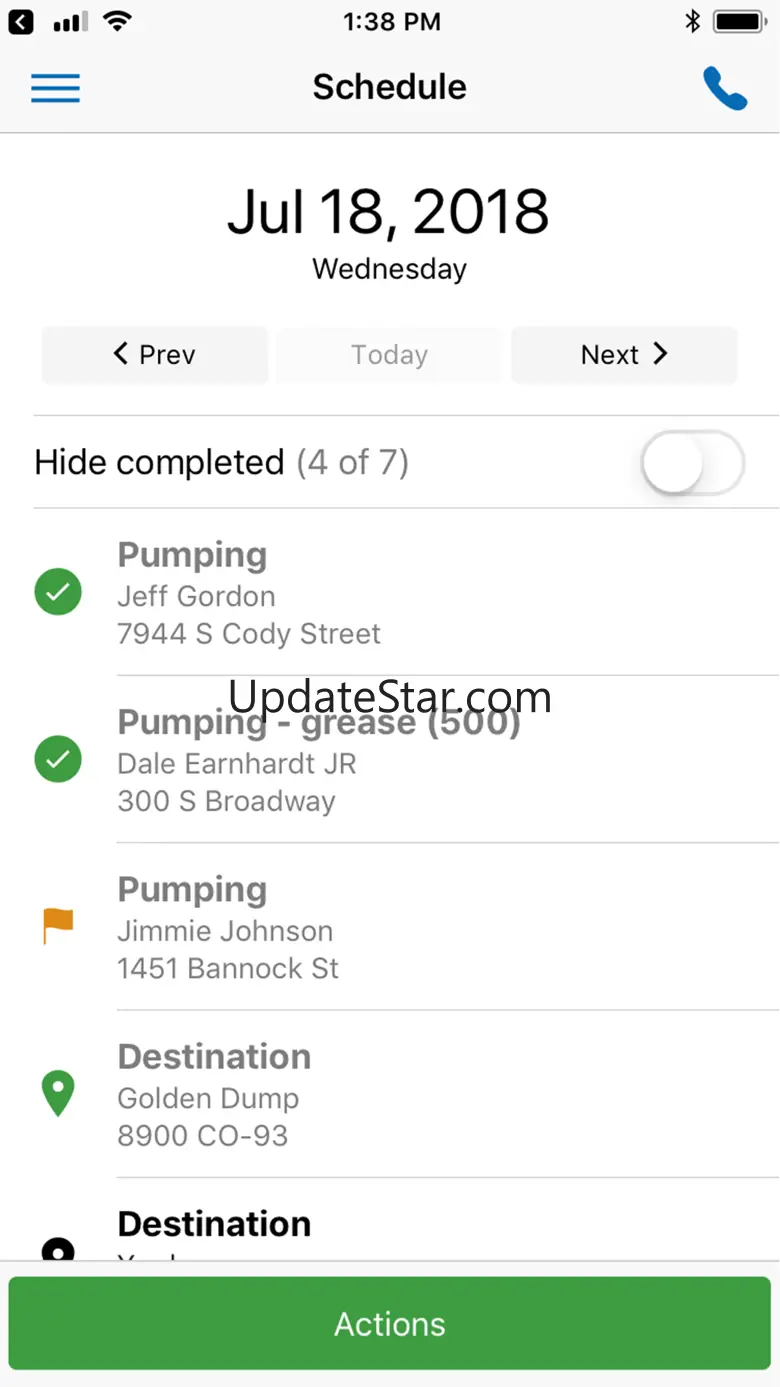Advance to next day with Next
Image resolution: width=780 pixels, height=1387 pixels.
point(624,355)
